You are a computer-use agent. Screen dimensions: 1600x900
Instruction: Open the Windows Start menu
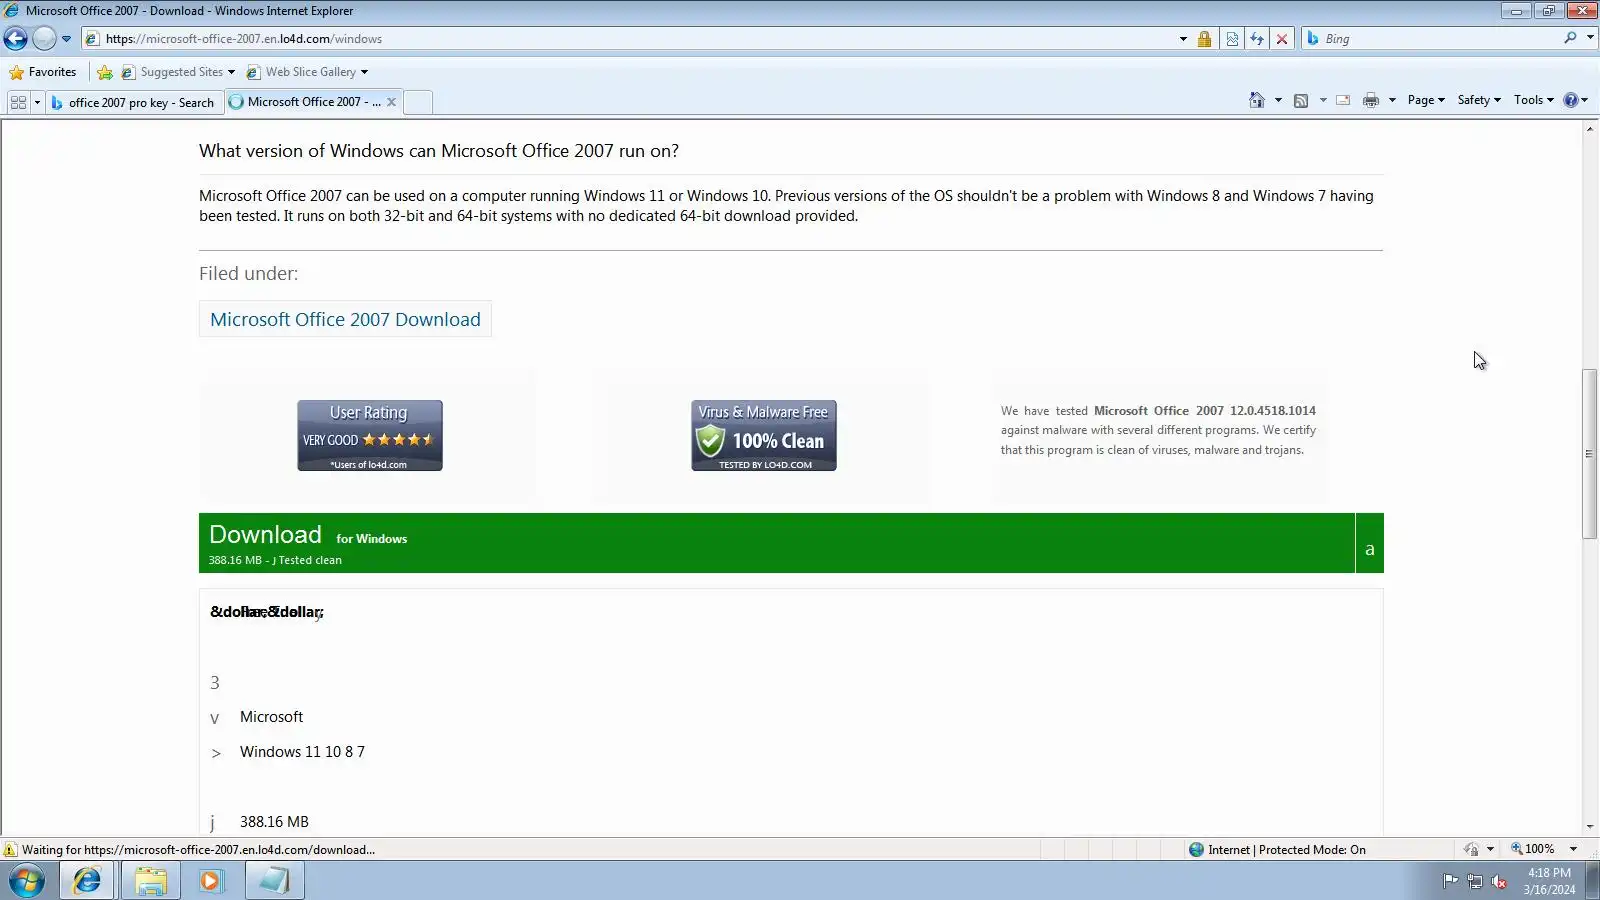pyautogui.click(x=27, y=881)
